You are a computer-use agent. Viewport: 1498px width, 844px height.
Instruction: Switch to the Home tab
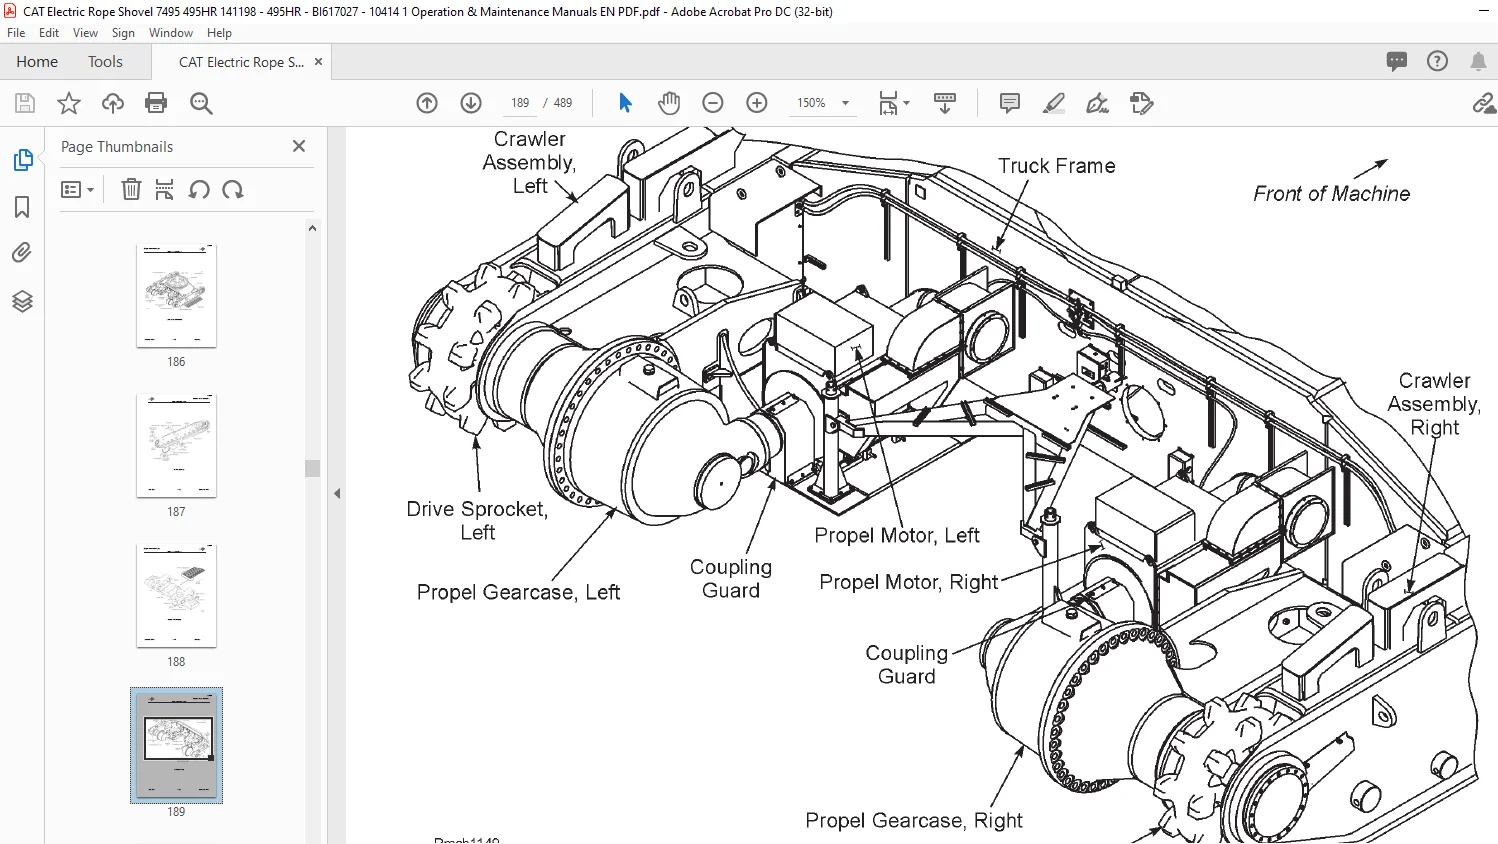click(x=37, y=62)
